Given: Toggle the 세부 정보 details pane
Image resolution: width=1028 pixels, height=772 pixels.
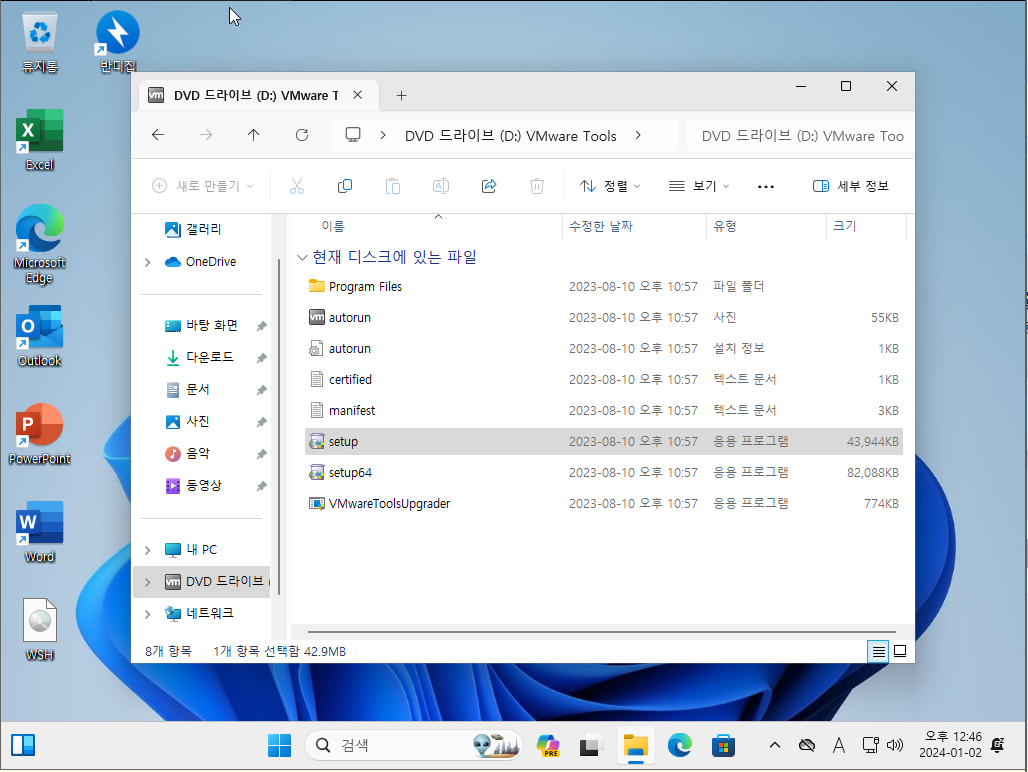Looking at the screenshot, I should tap(850, 186).
